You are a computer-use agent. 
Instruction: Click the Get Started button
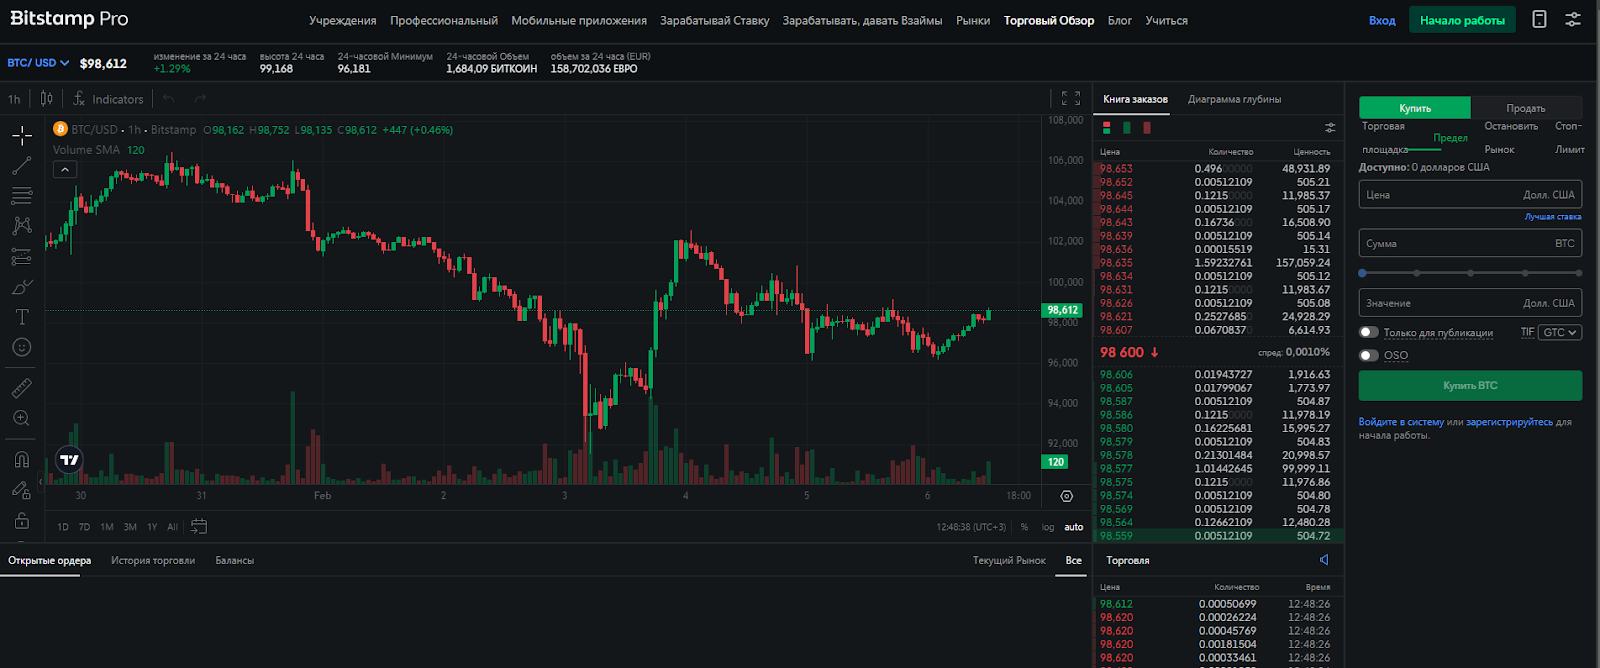[x=1462, y=20]
